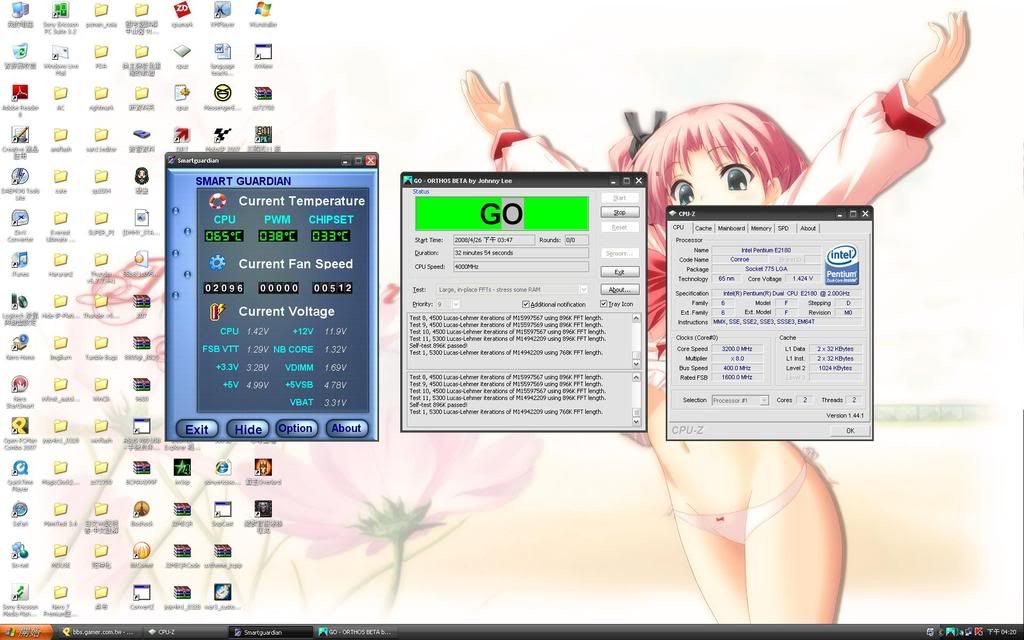The width and height of the screenshot is (1024, 640).
Task: Toggle the Tray Icon checkbox in Orthos
Action: [604, 304]
